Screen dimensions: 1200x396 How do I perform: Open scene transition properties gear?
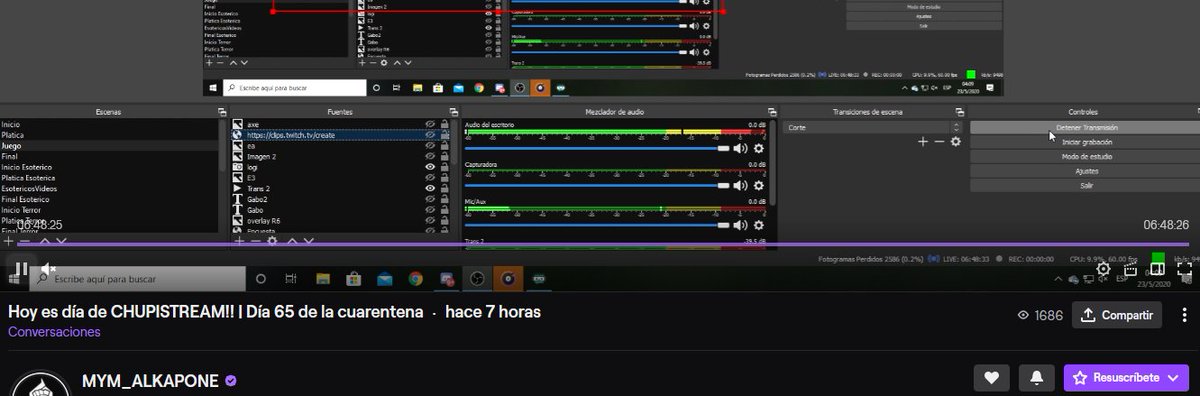[956, 142]
